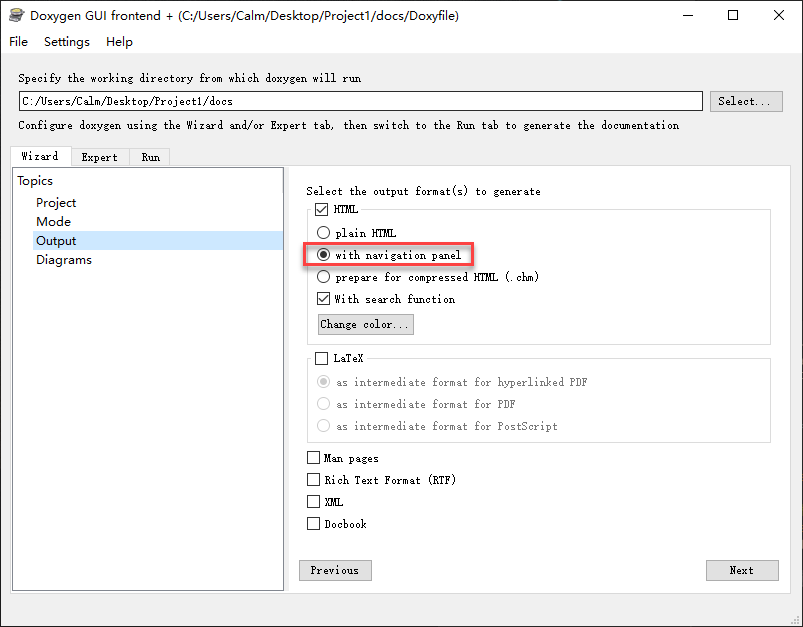Image resolution: width=803 pixels, height=627 pixels.
Task: Select the Project topic
Action: point(56,203)
